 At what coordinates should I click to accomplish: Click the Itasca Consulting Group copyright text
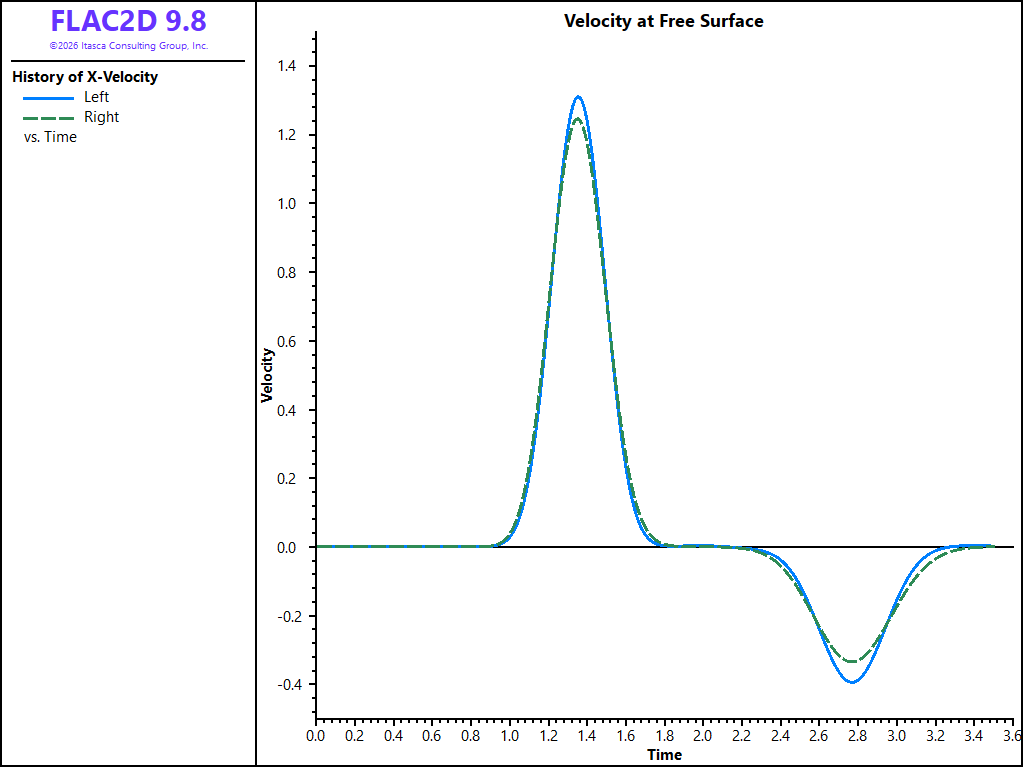click(129, 46)
